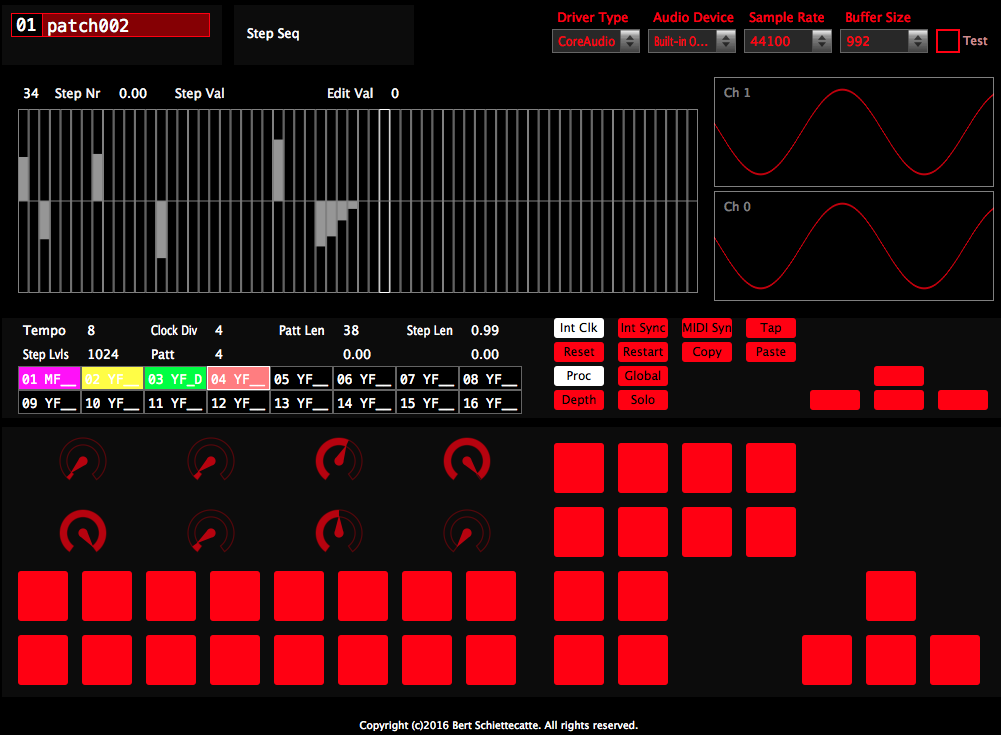The image size is (1001, 735).
Task: Click the Patt Len value 38
Action: pyautogui.click(x=351, y=330)
